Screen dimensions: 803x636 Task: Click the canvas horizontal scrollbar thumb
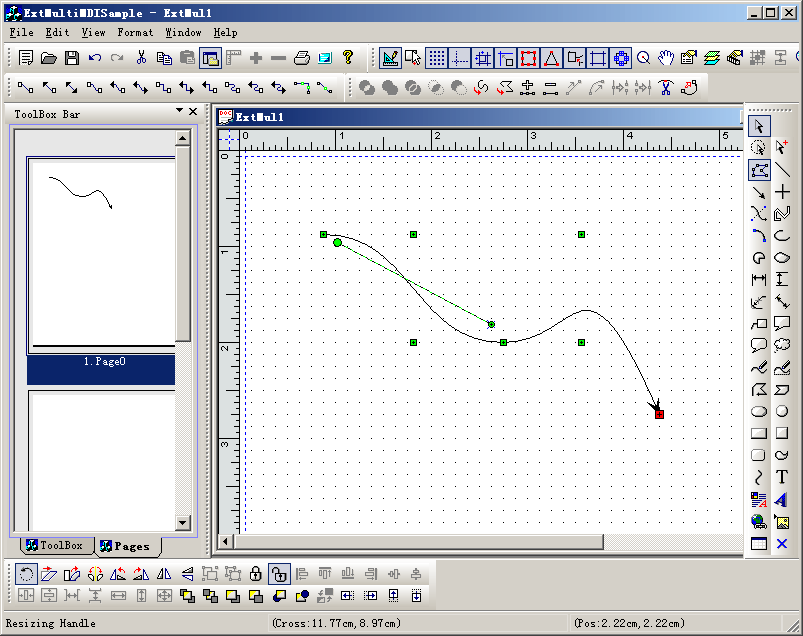pyautogui.click(x=418, y=541)
